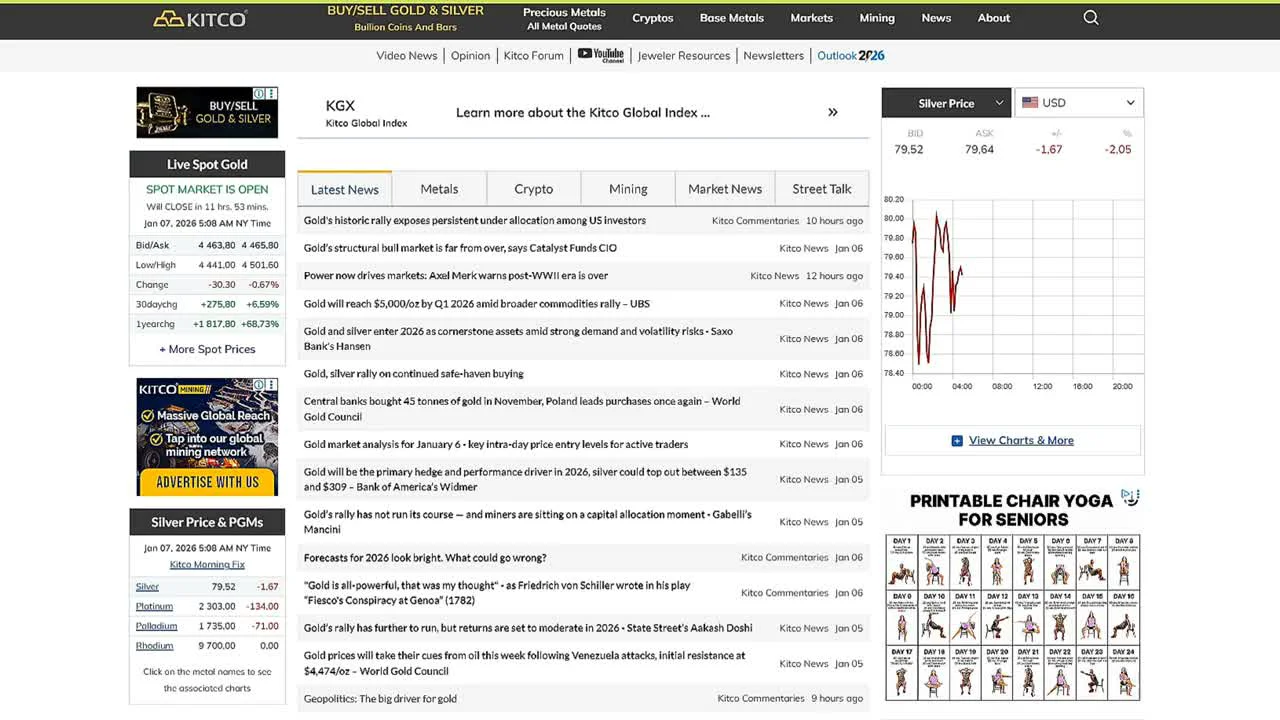1280x720 pixels.
Task: Click the KGX double-arrow icon
Action: point(832,112)
